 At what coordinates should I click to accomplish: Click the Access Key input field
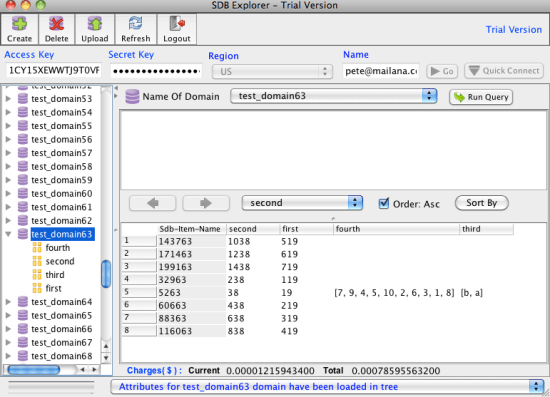tap(54, 70)
